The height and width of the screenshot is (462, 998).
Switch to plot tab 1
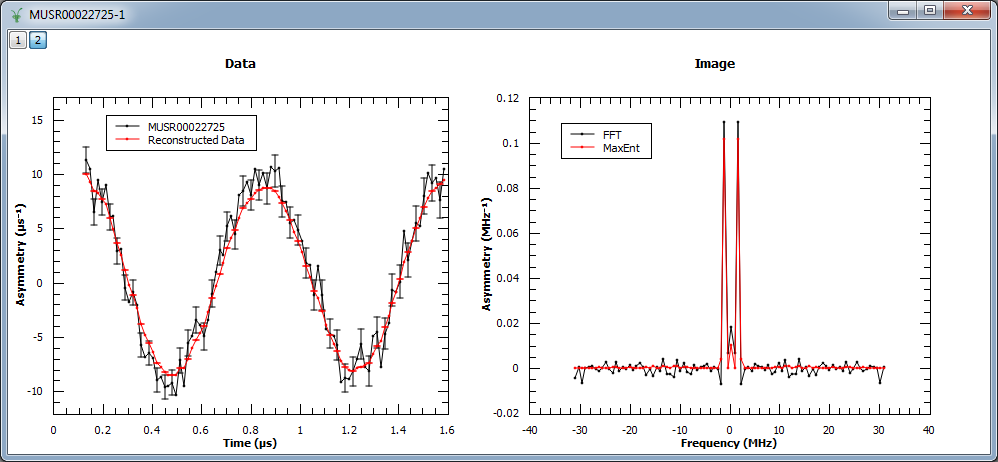pyautogui.click(x=18, y=40)
